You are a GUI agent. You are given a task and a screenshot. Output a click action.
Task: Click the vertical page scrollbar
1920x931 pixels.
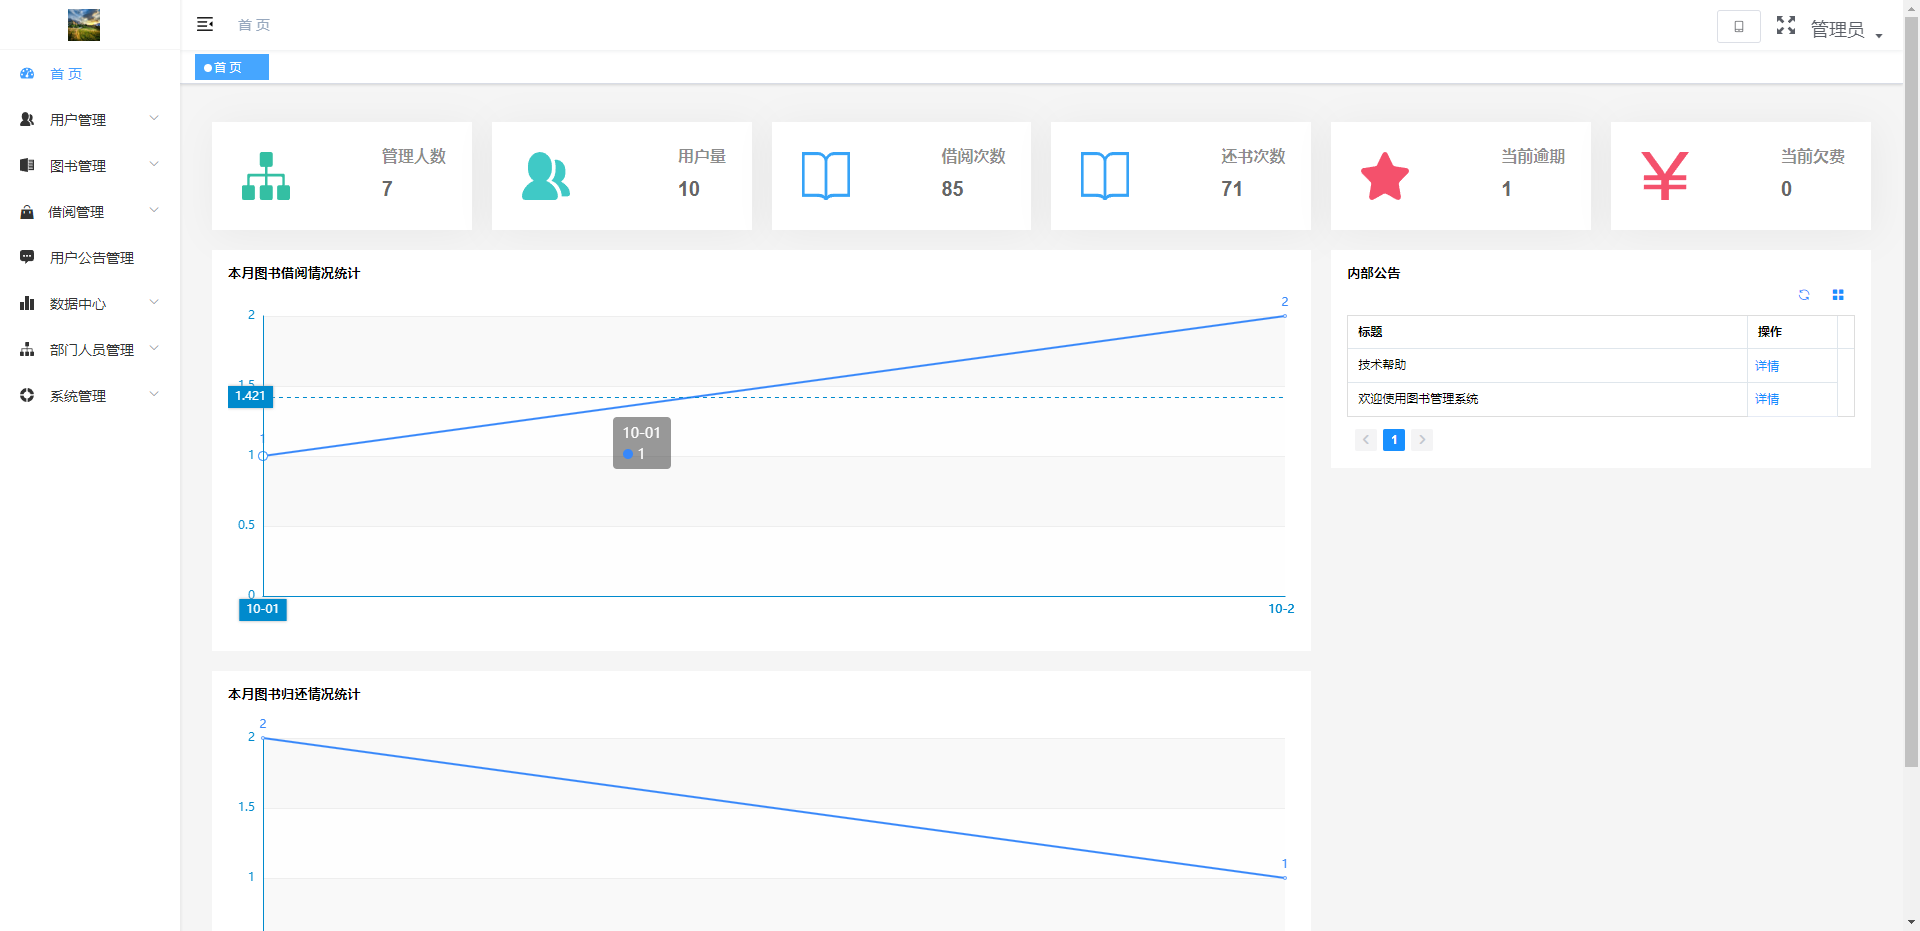1911,400
